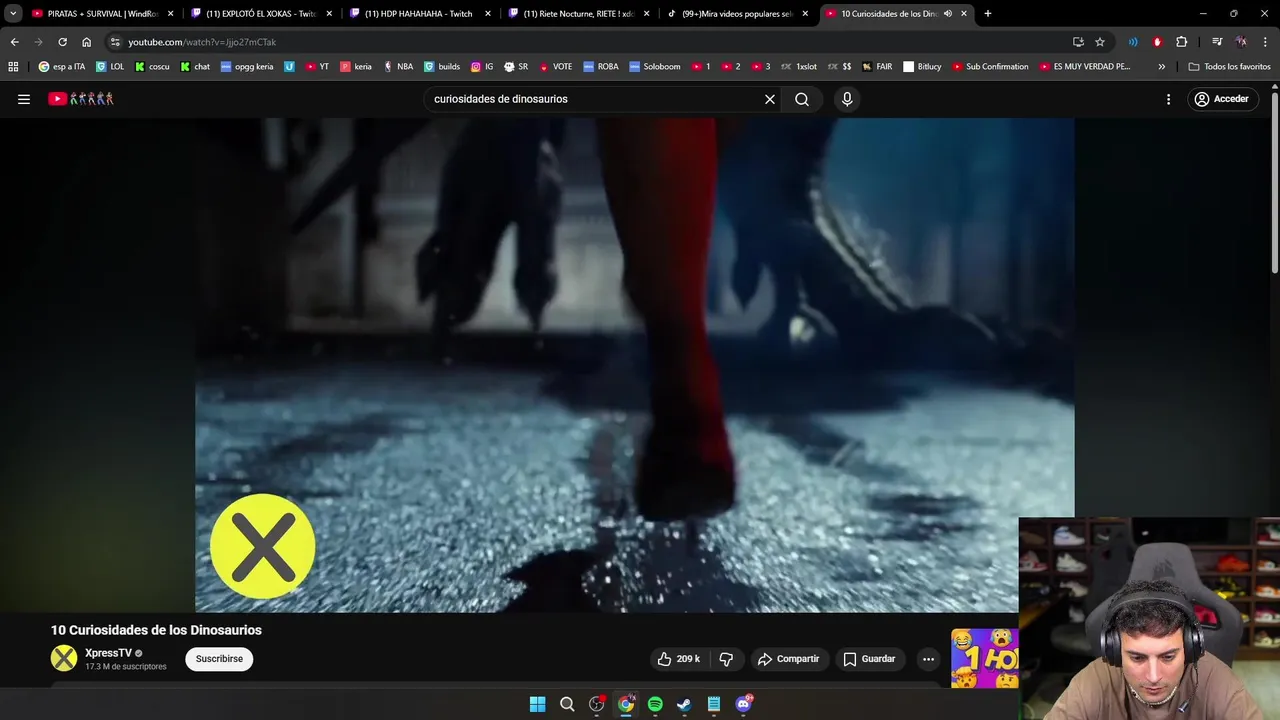Click Suscribirse button
Viewport: 1280px width, 720px height.
coord(219,659)
